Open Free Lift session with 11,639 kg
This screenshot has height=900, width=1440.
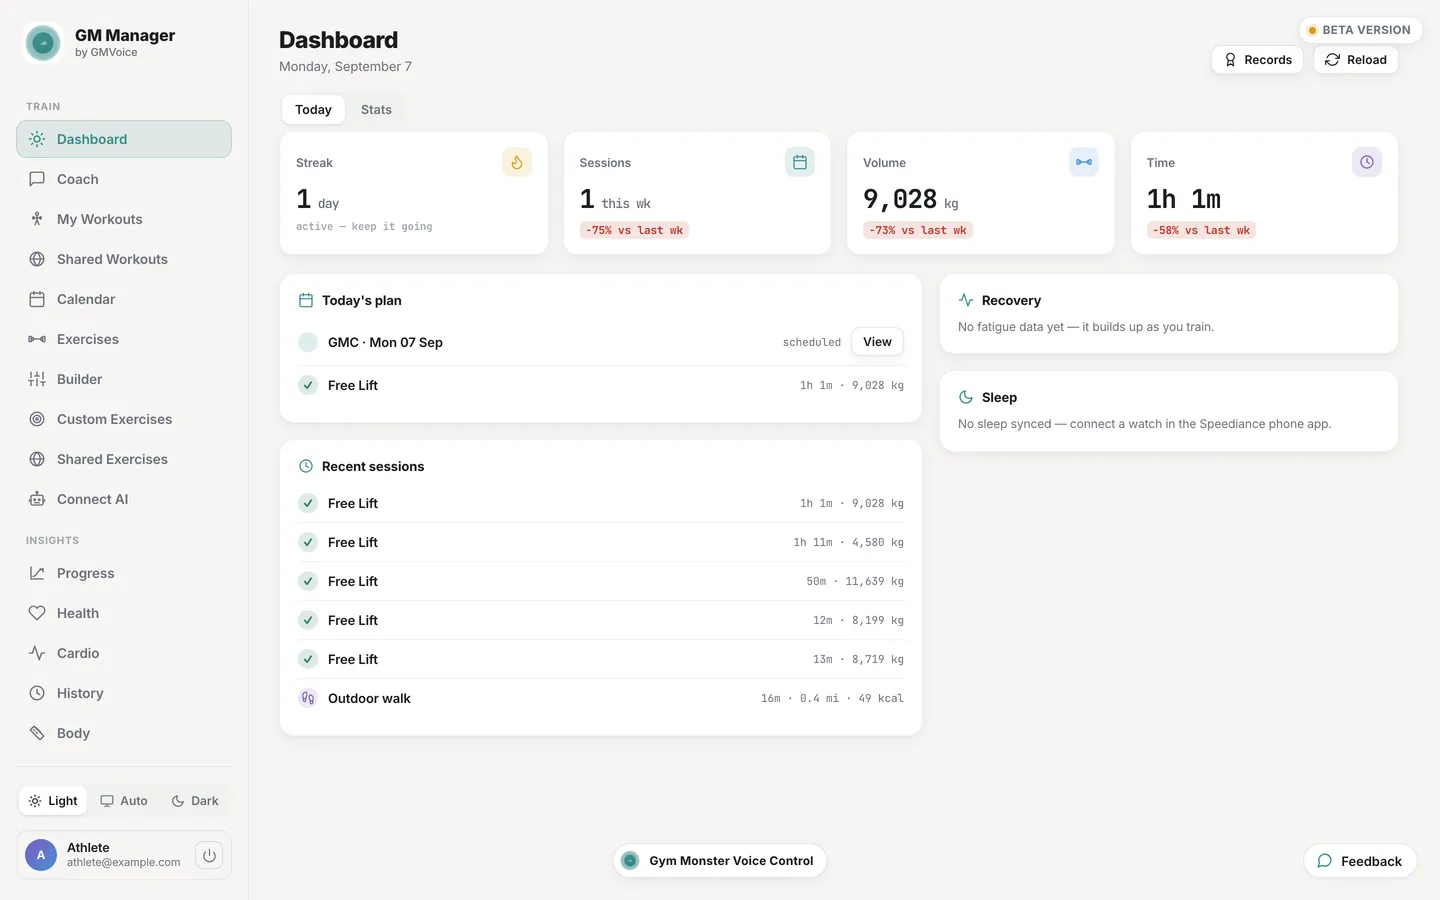click(x=601, y=581)
